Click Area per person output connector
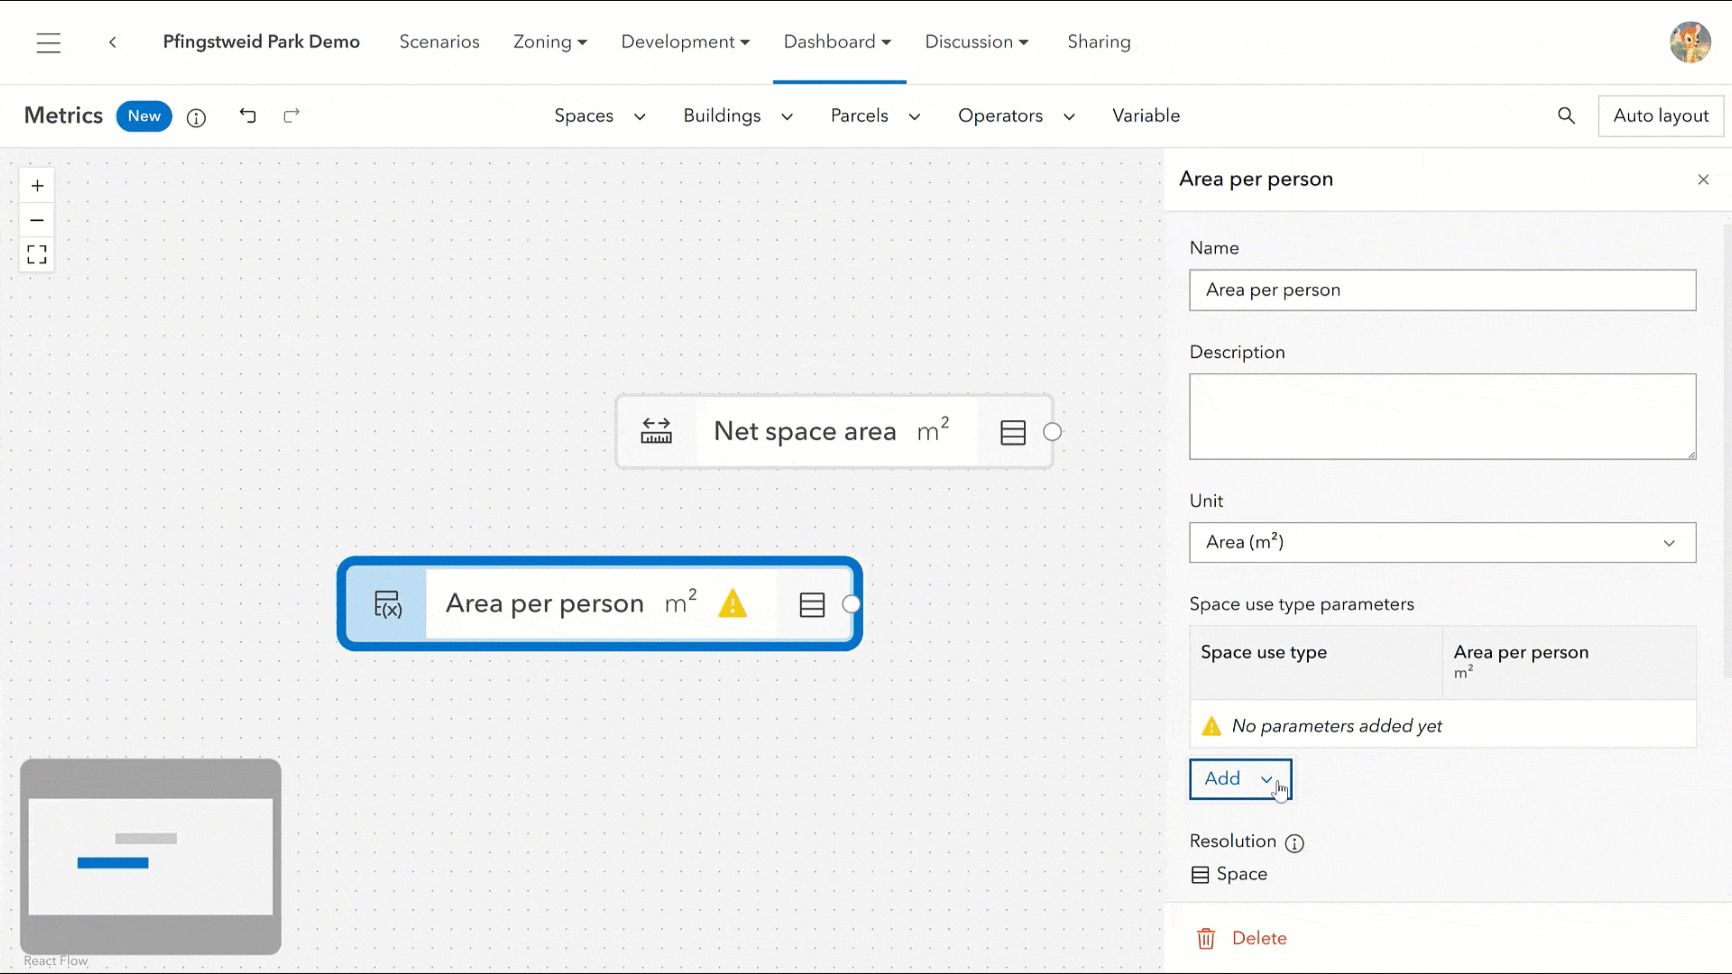Viewport: 1732px width, 974px height. coord(851,604)
